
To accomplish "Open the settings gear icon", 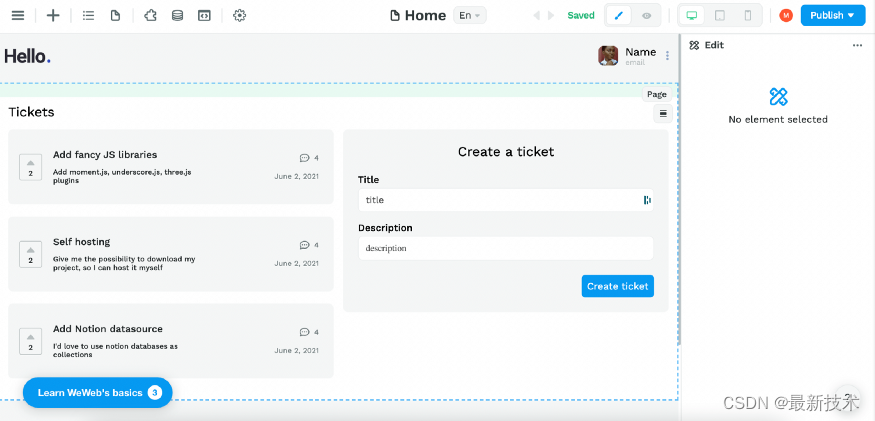I will pos(239,15).
